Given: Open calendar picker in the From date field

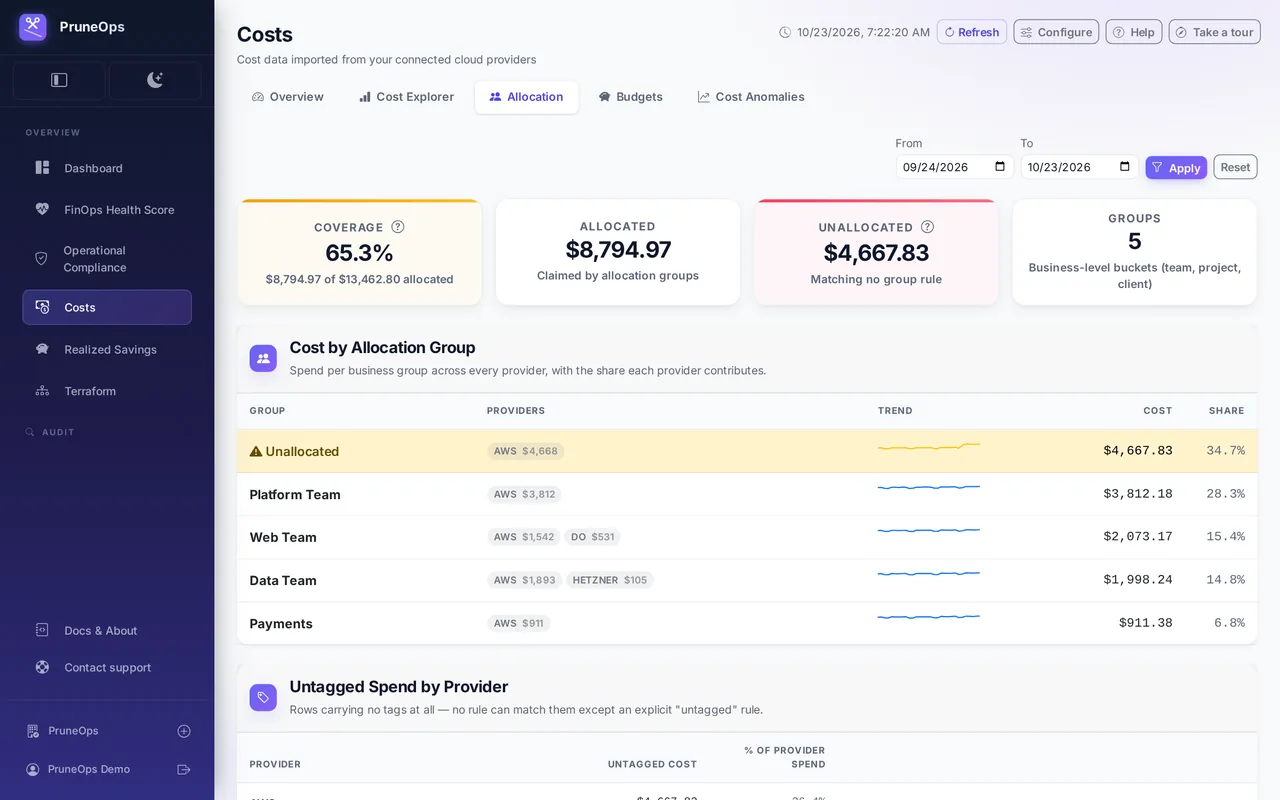Looking at the screenshot, I should (1000, 167).
